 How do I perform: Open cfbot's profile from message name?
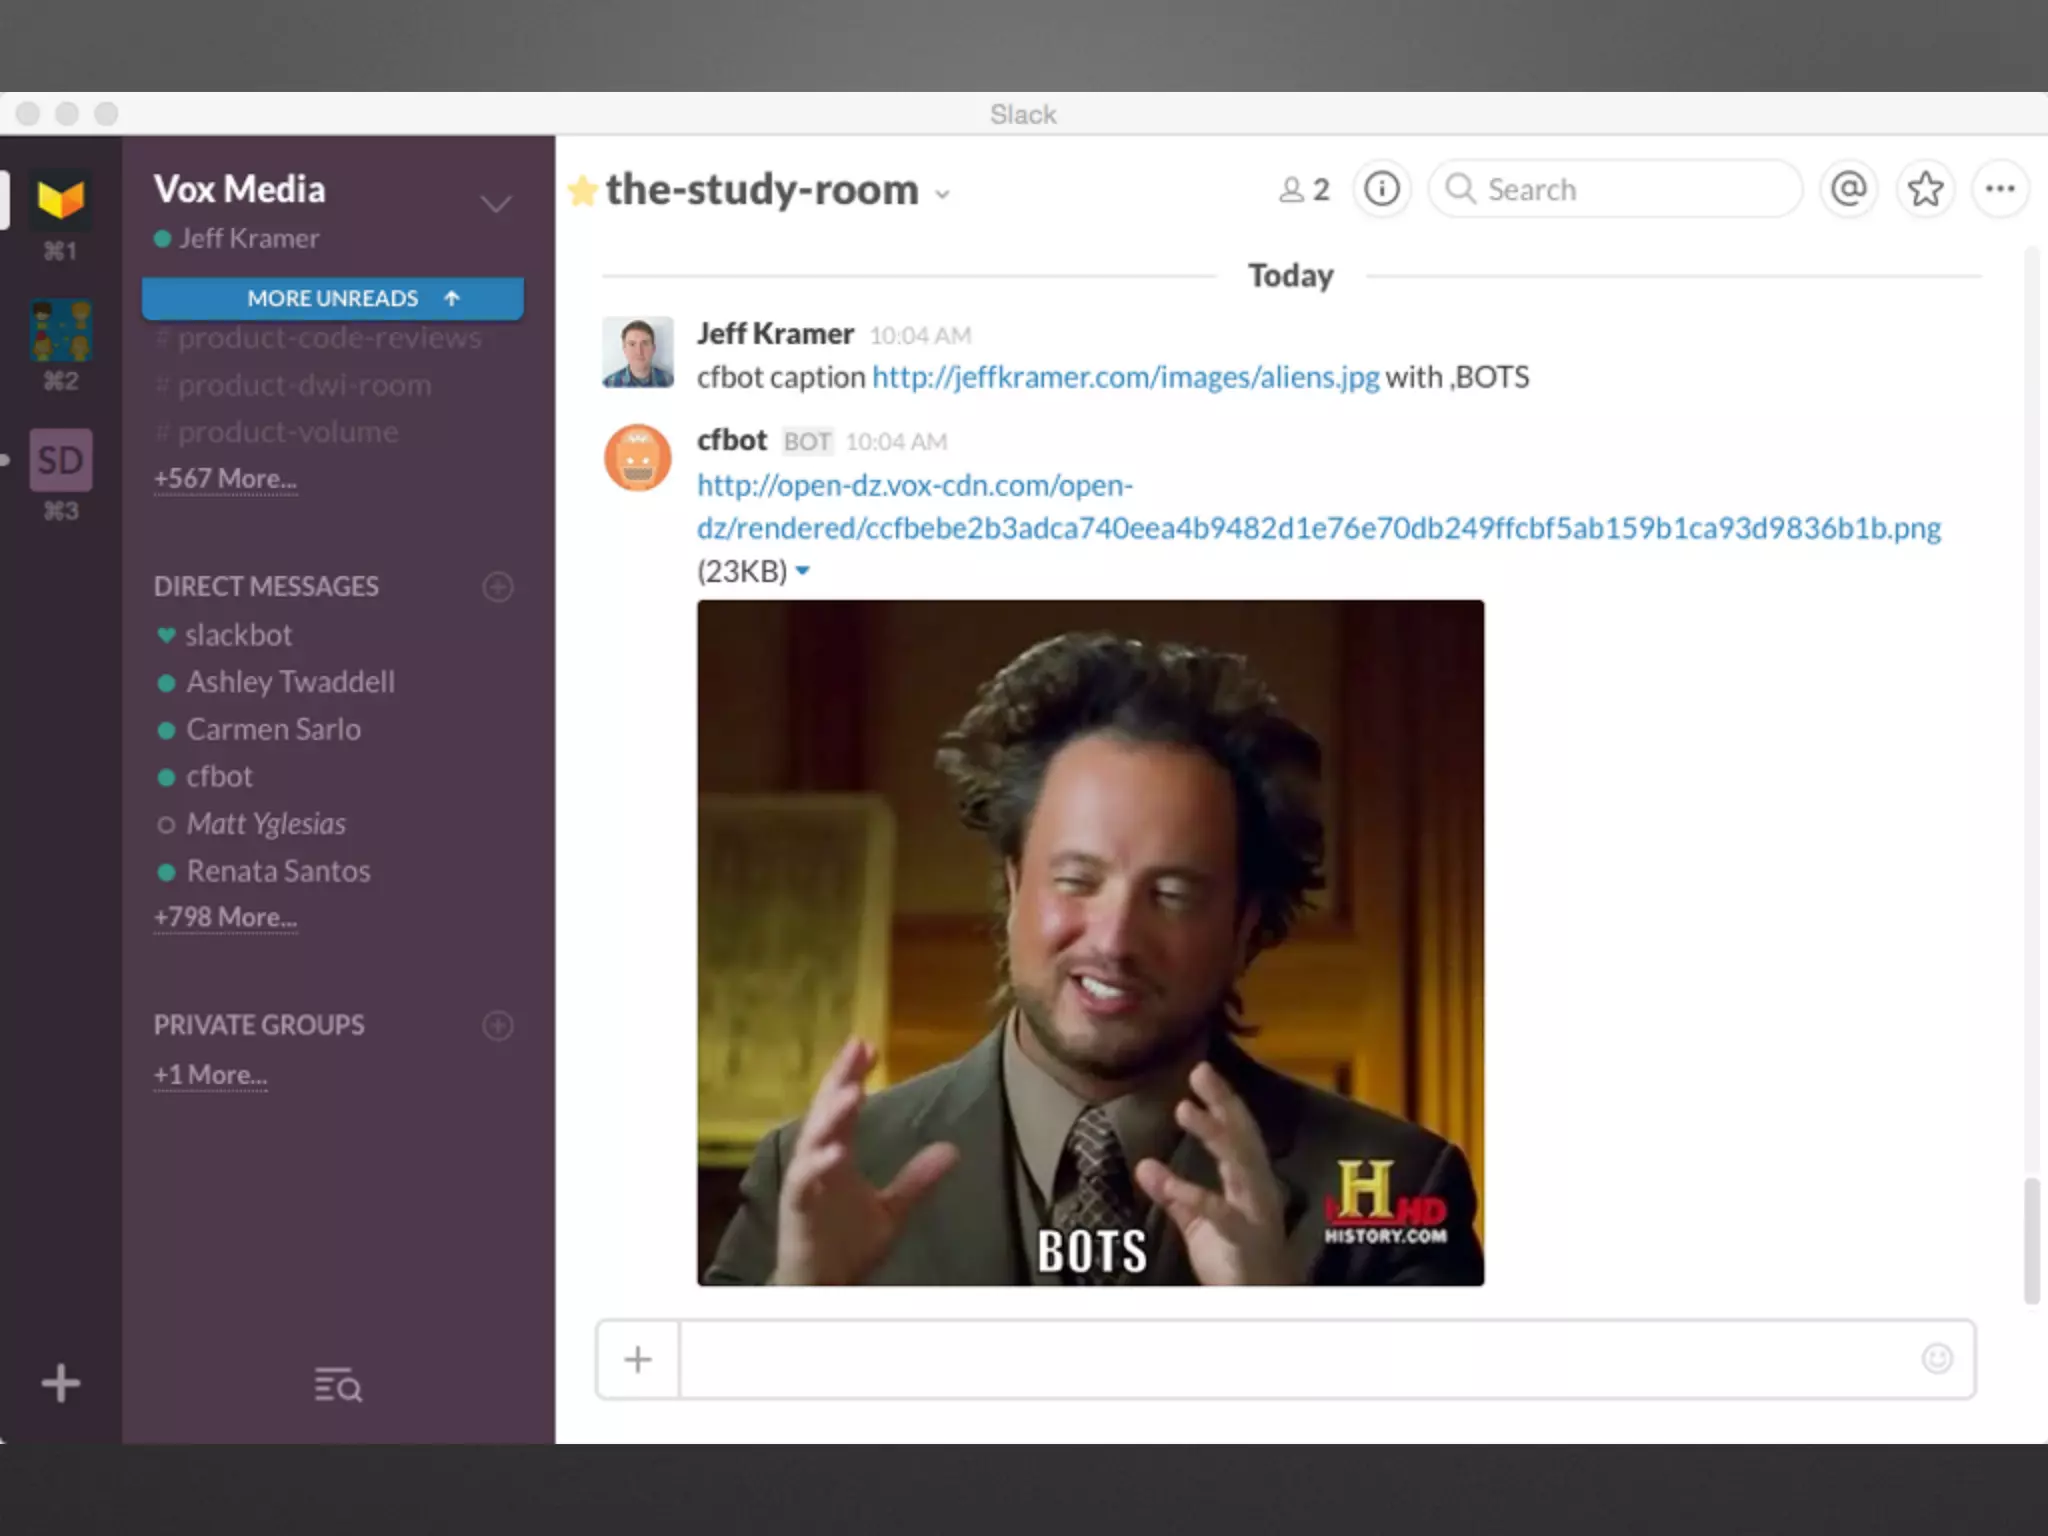[x=732, y=440]
